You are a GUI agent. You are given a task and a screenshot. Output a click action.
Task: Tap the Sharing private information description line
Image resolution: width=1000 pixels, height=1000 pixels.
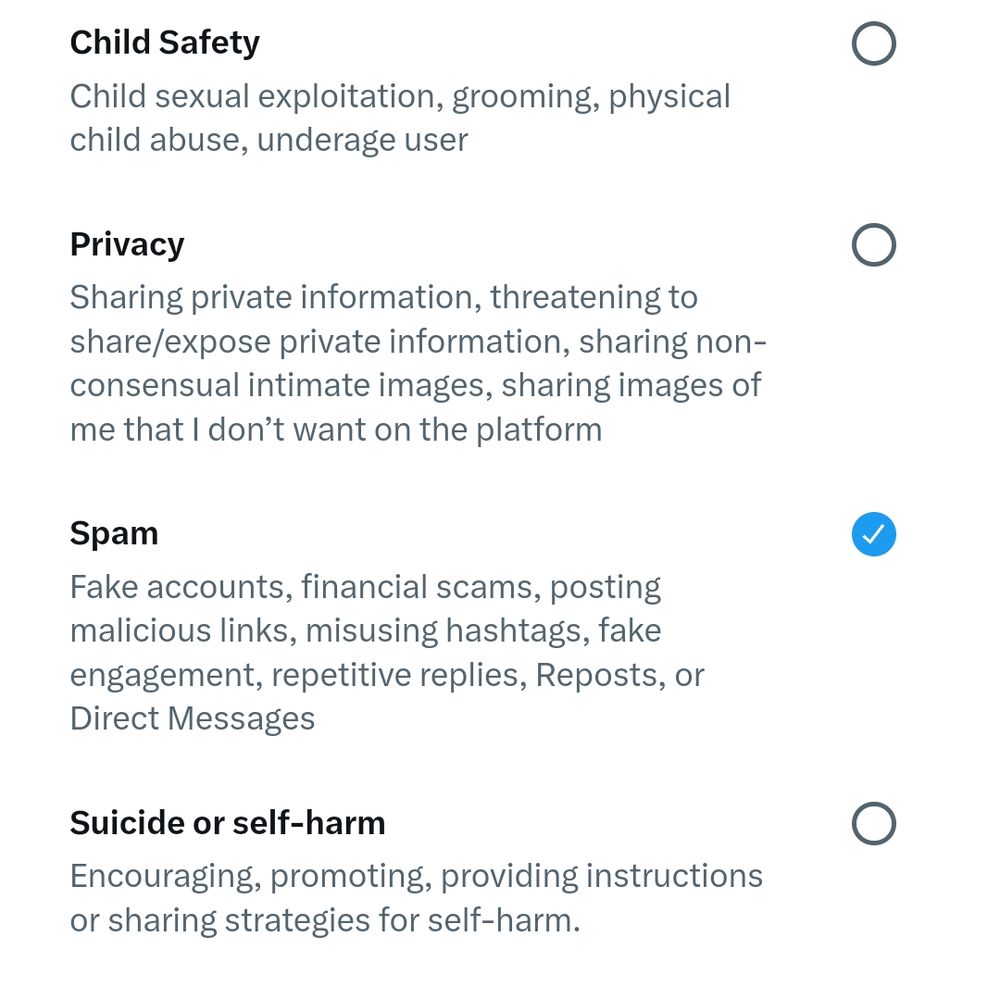click(x=384, y=298)
